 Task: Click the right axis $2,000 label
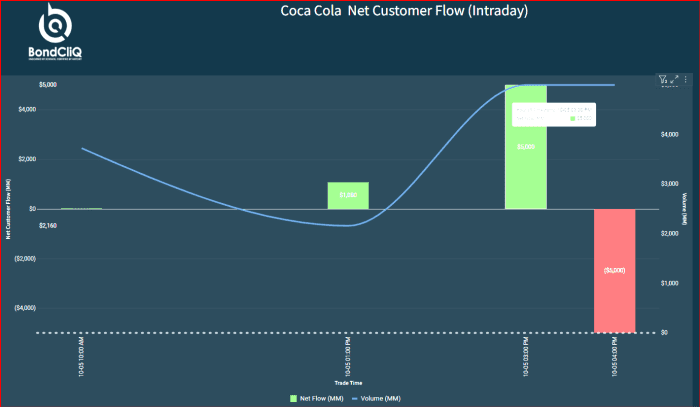coord(670,234)
